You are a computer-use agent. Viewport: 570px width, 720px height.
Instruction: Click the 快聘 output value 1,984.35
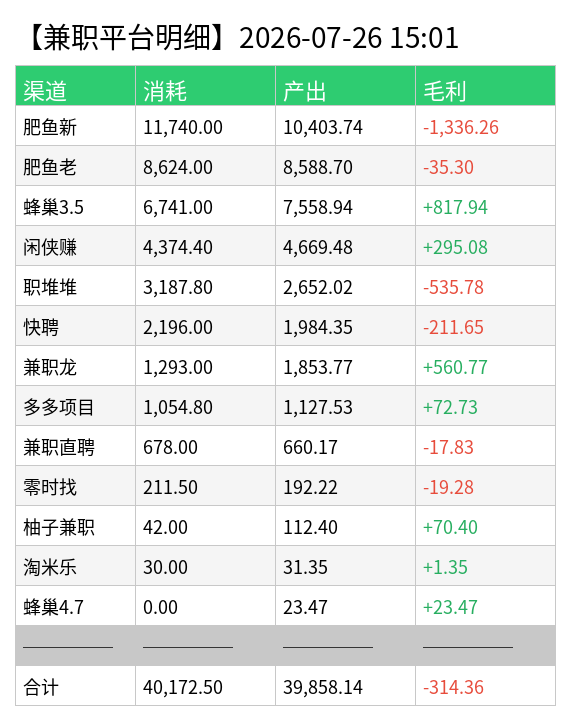pyautogui.click(x=318, y=327)
